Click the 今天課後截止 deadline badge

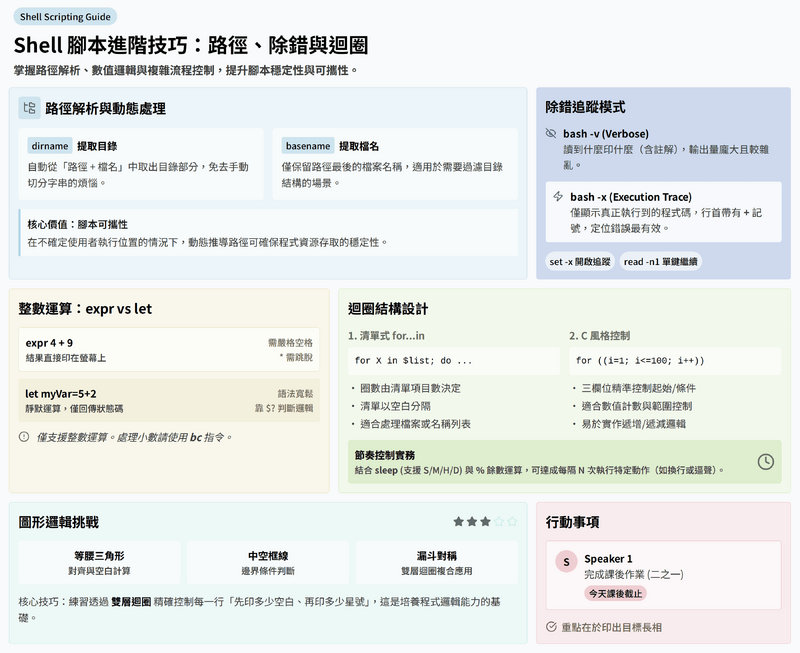616,593
